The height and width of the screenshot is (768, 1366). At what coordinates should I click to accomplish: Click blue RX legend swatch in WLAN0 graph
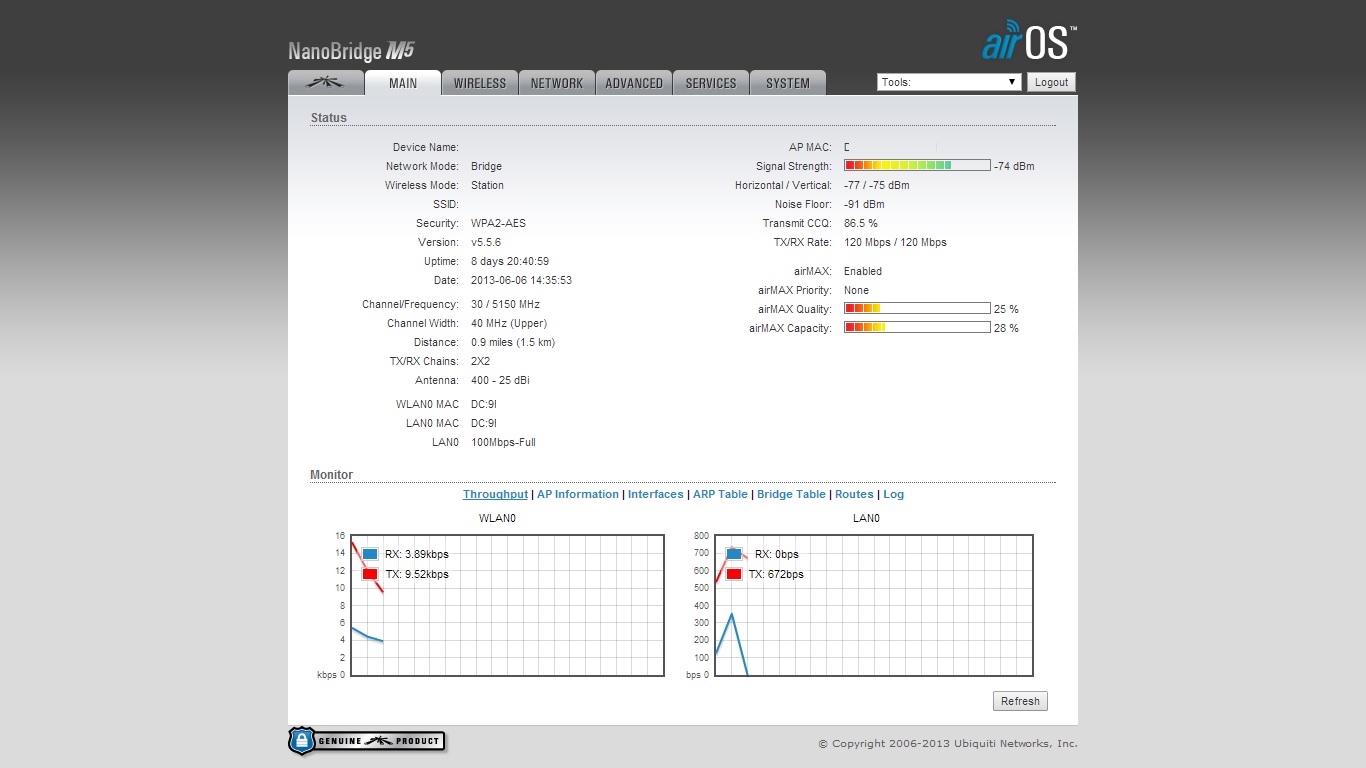pyautogui.click(x=370, y=554)
